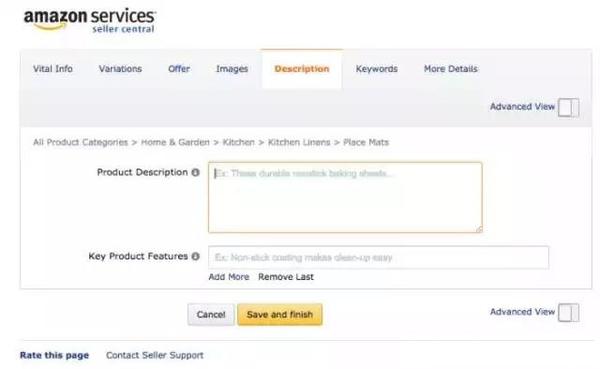This screenshot has height=369, width=600.
Task: Go to the Offer tab
Action: 179,69
